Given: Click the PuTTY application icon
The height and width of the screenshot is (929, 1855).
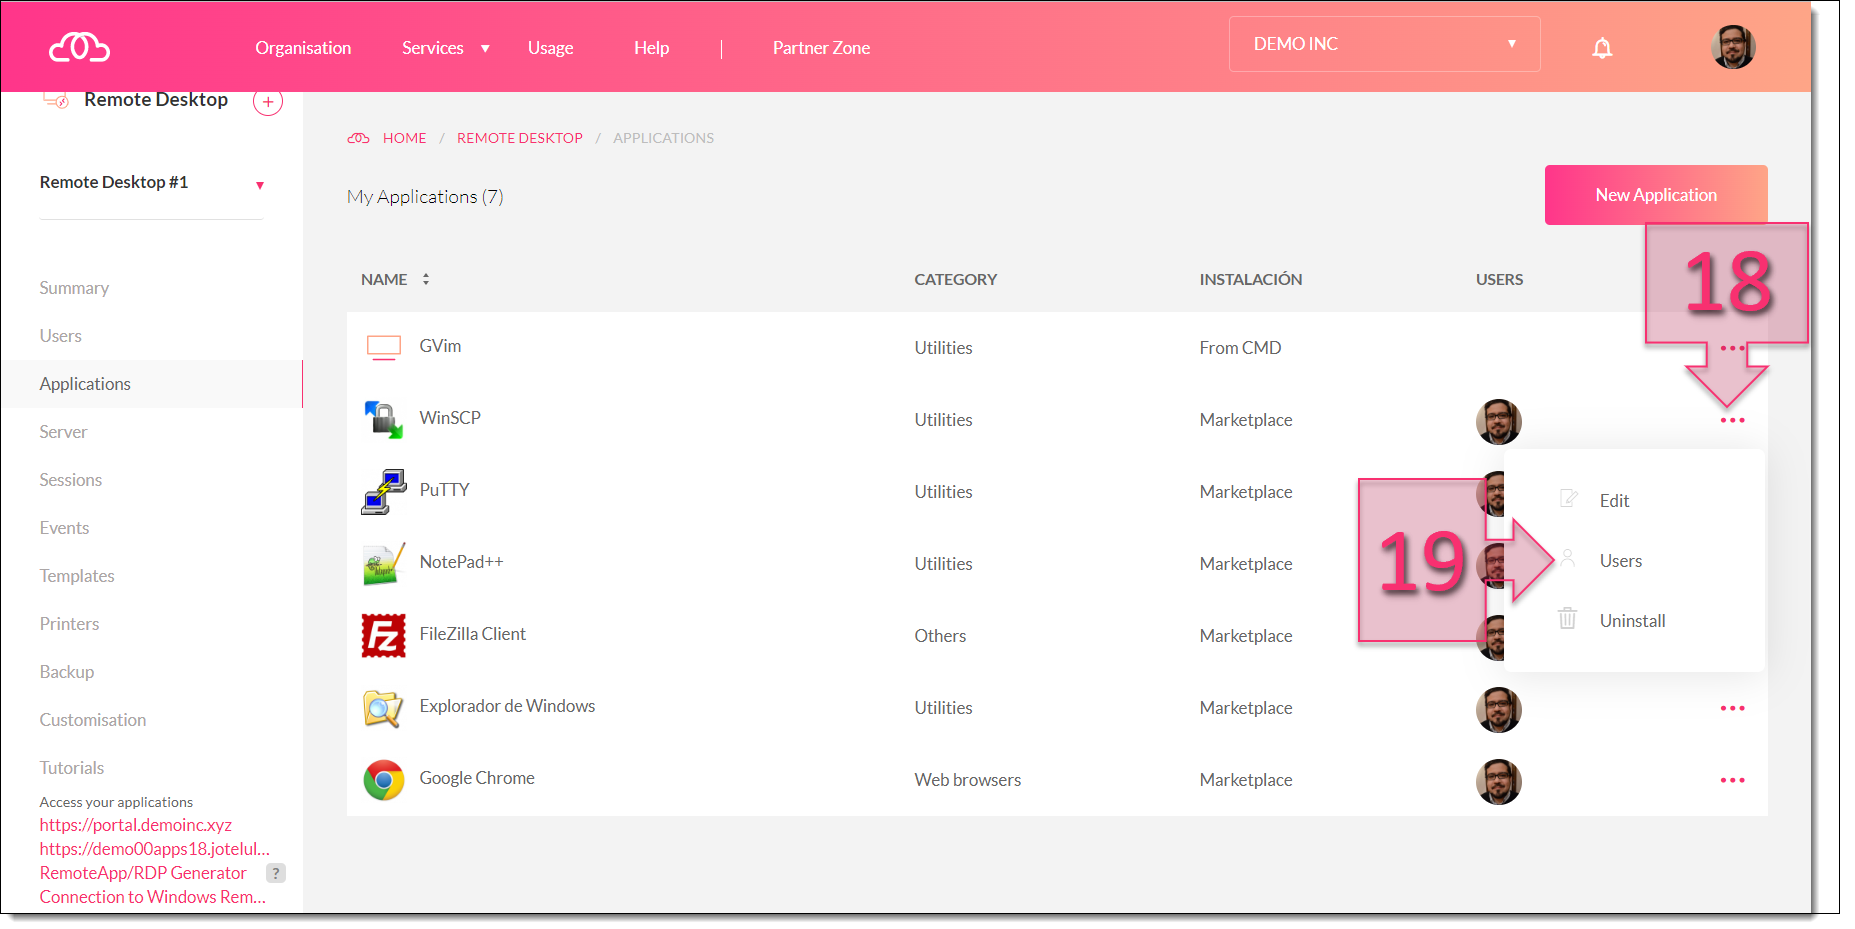Looking at the screenshot, I should pyautogui.click(x=383, y=492).
